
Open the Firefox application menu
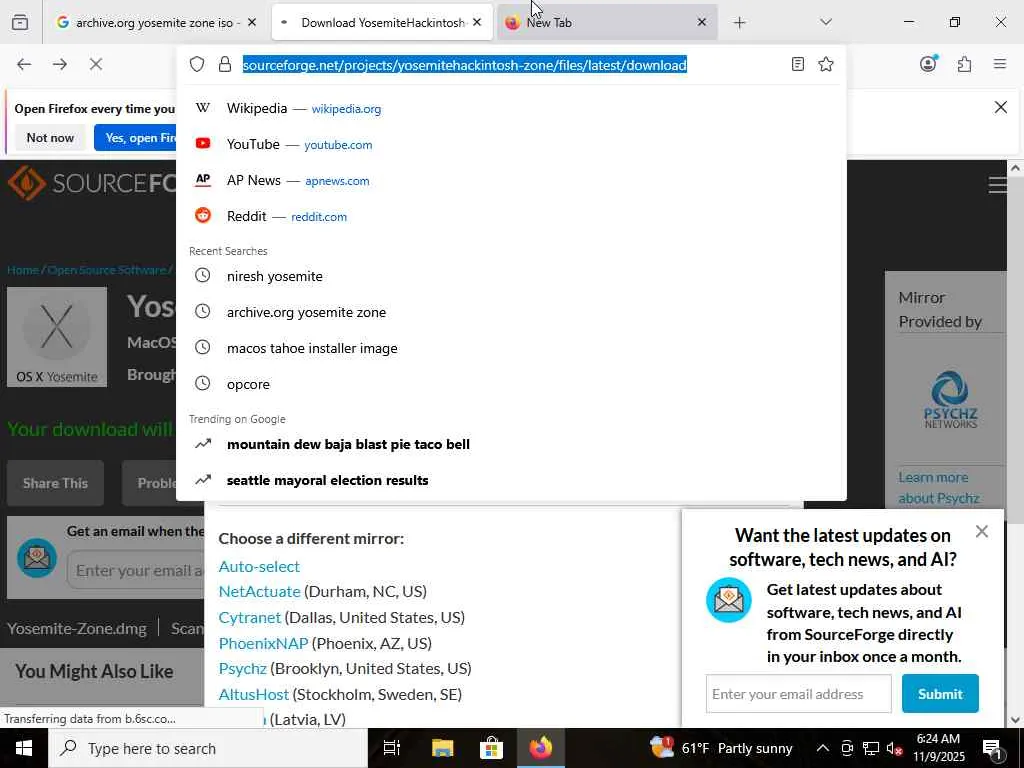1000,64
